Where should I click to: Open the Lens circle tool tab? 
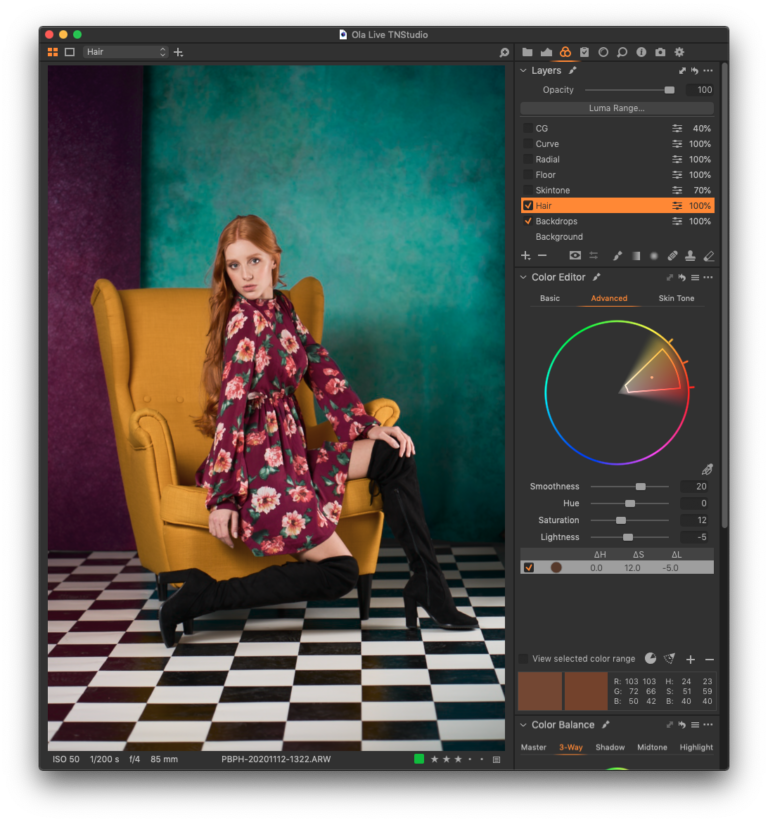tap(603, 52)
